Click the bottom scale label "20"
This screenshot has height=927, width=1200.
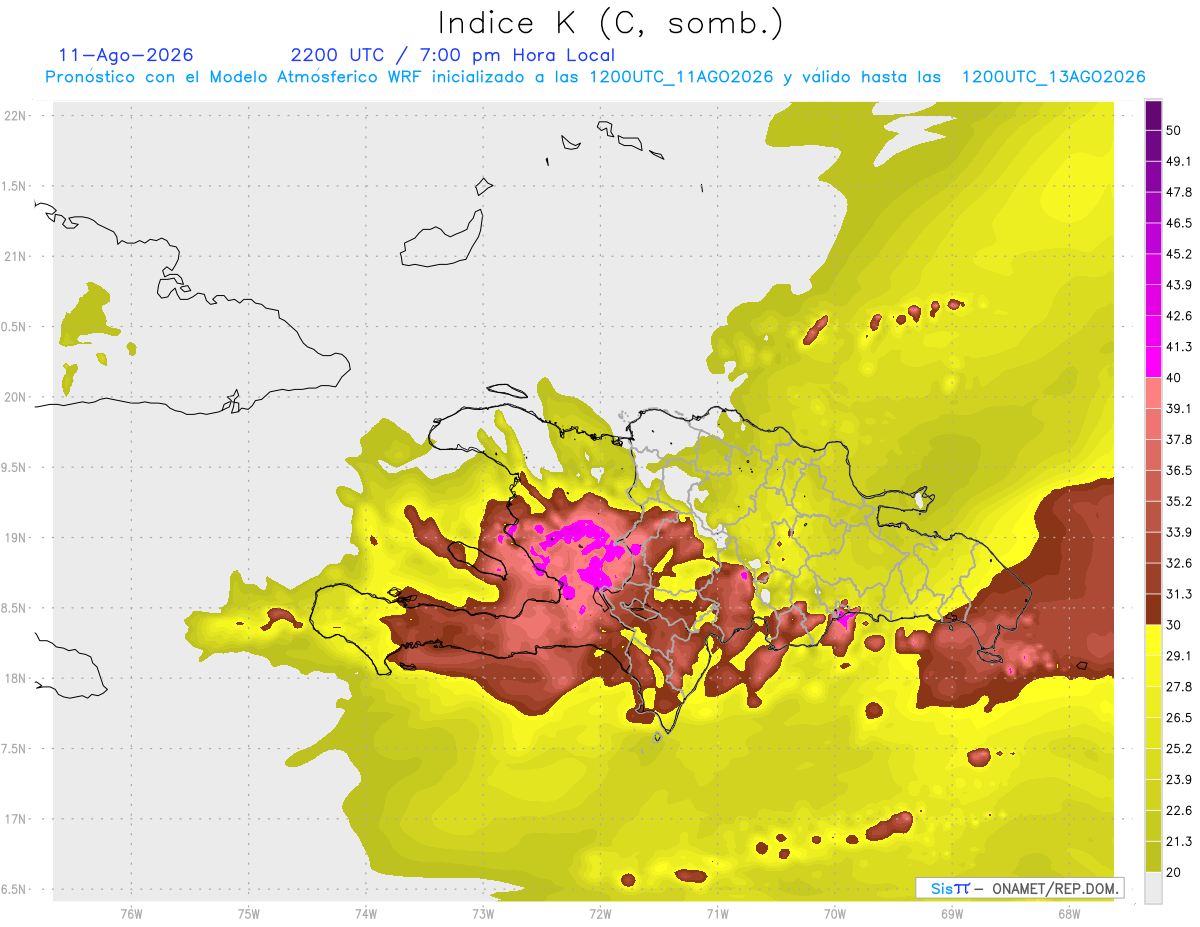tap(1175, 872)
